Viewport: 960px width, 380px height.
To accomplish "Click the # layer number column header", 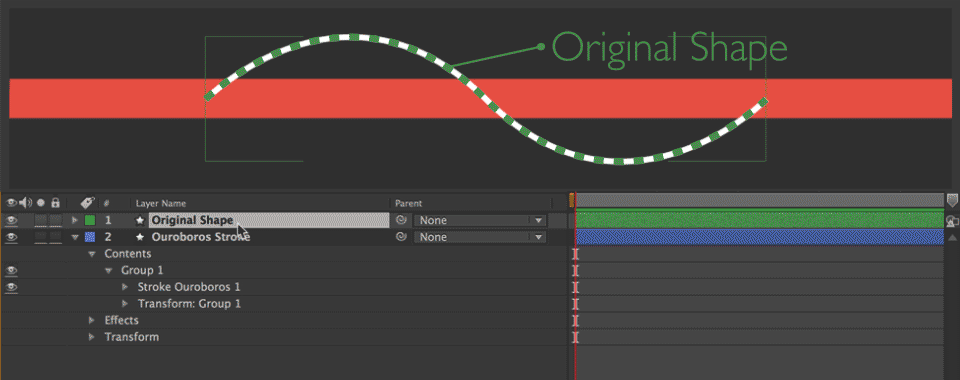I will (x=107, y=203).
